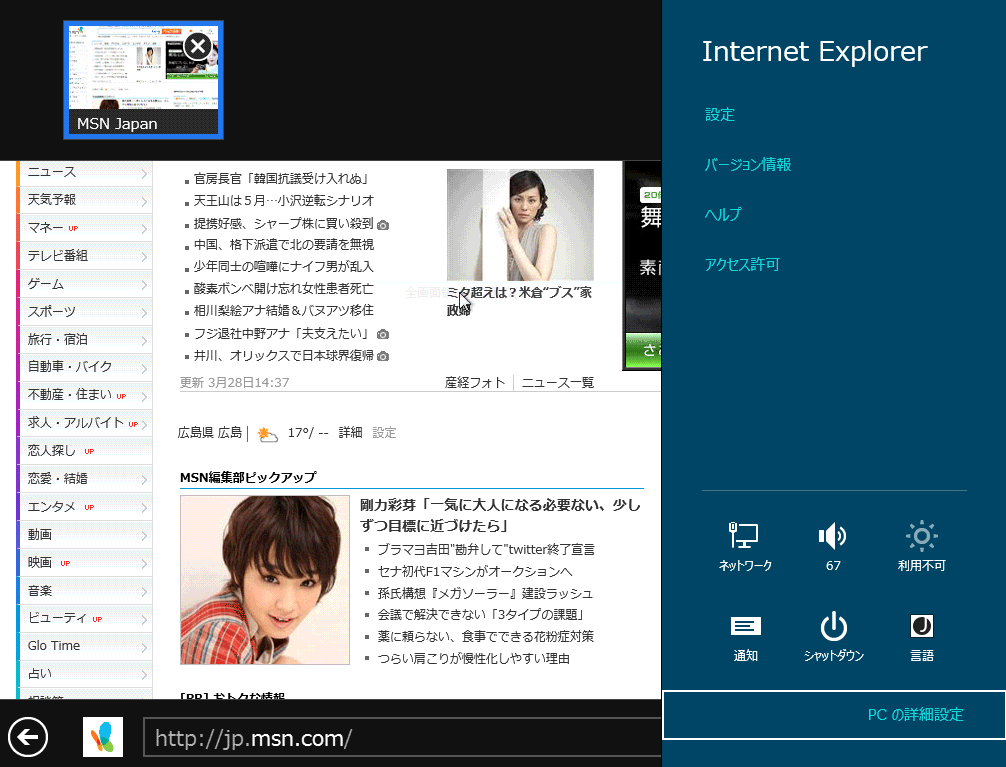Open the 通知 notifications icon

click(x=746, y=637)
